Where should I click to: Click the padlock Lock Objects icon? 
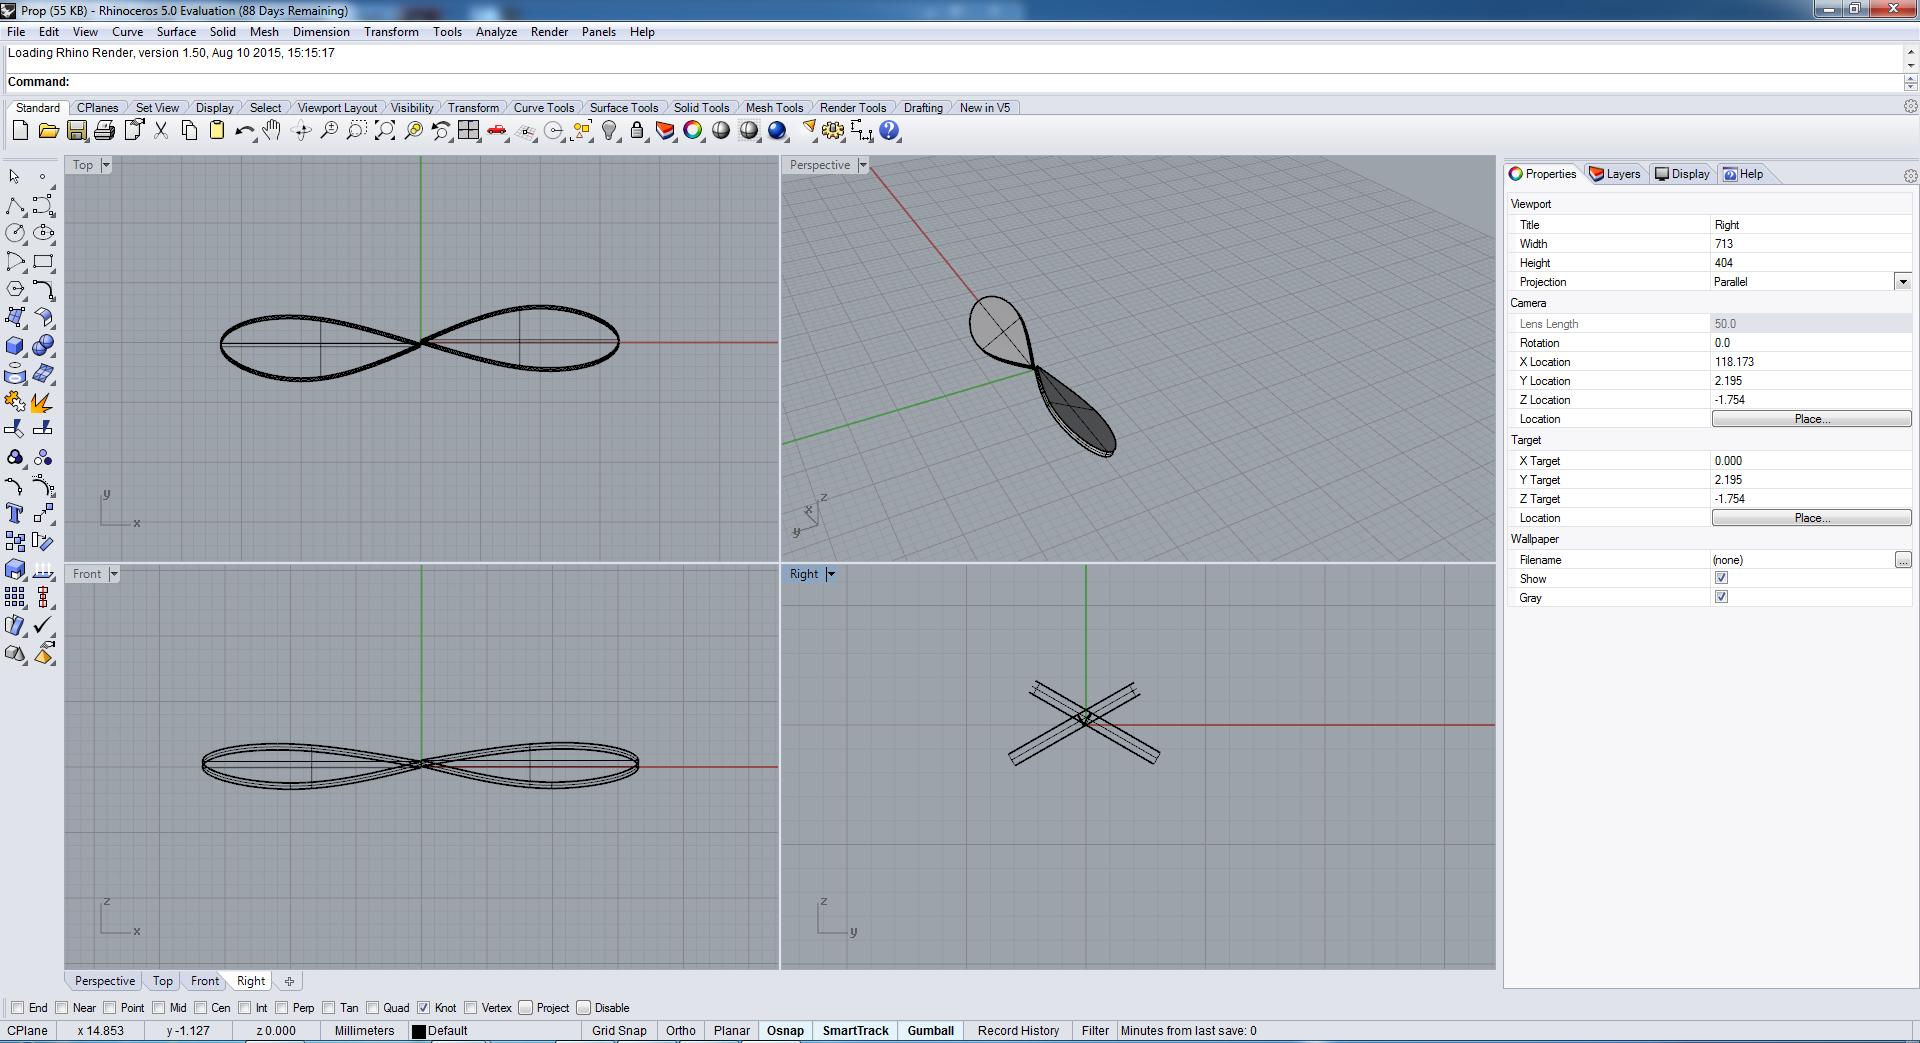[637, 131]
